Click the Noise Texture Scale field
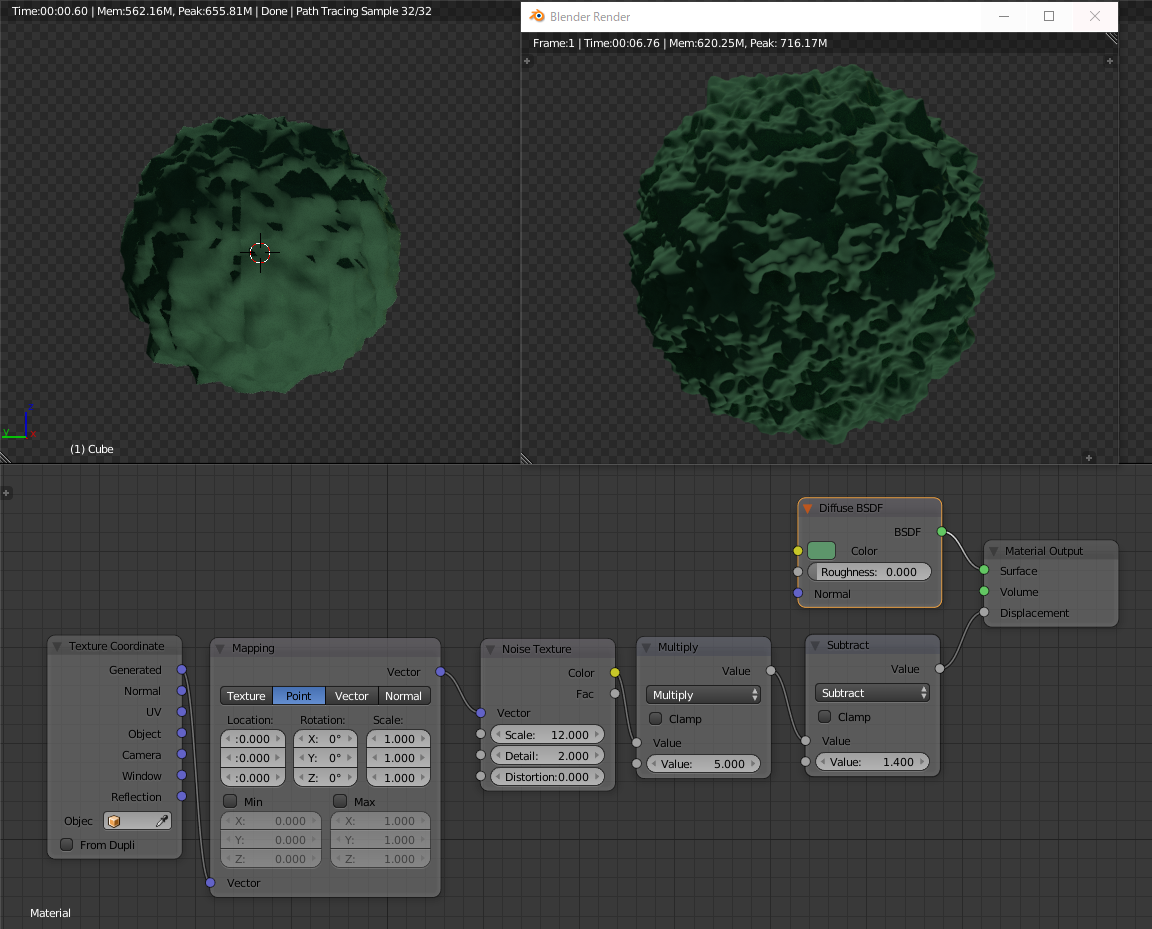The height and width of the screenshot is (929, 1152). point(547,735)
